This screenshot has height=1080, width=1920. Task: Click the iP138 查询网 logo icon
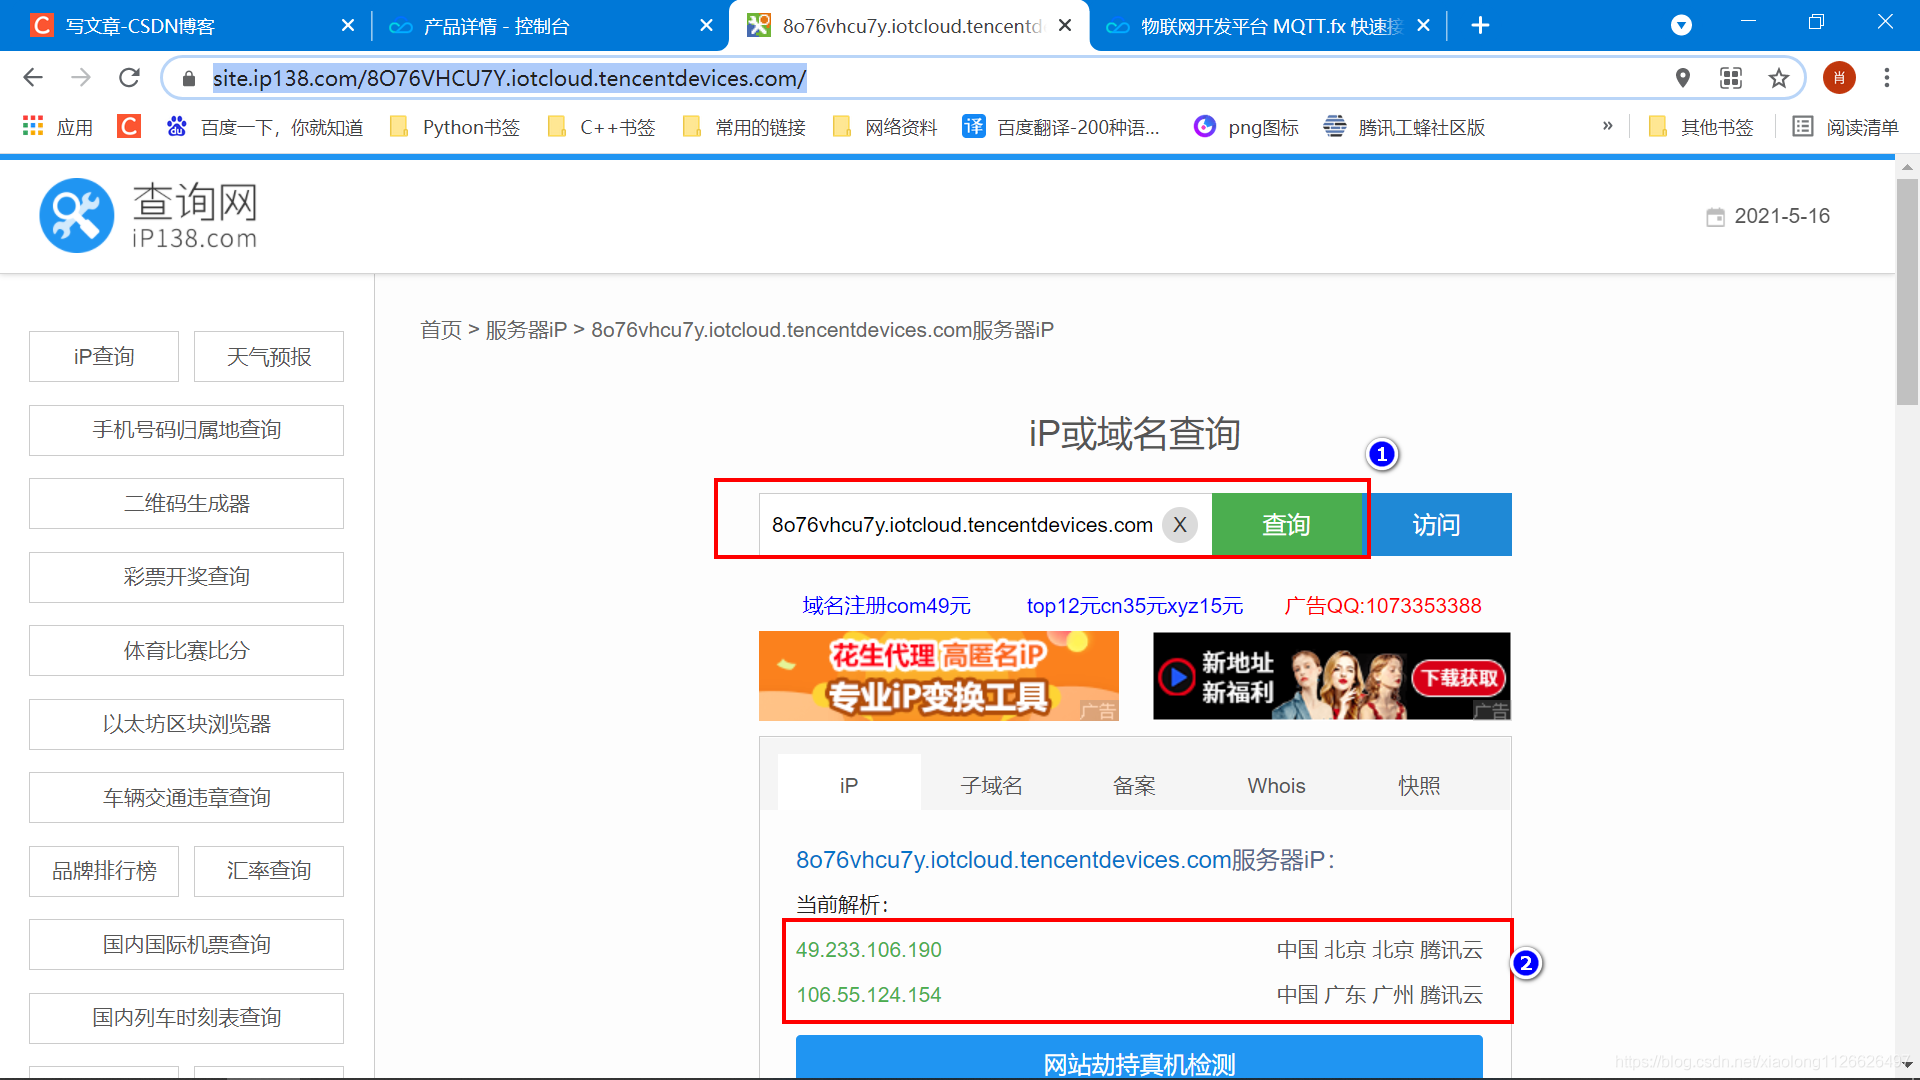[x=77, y=215]
